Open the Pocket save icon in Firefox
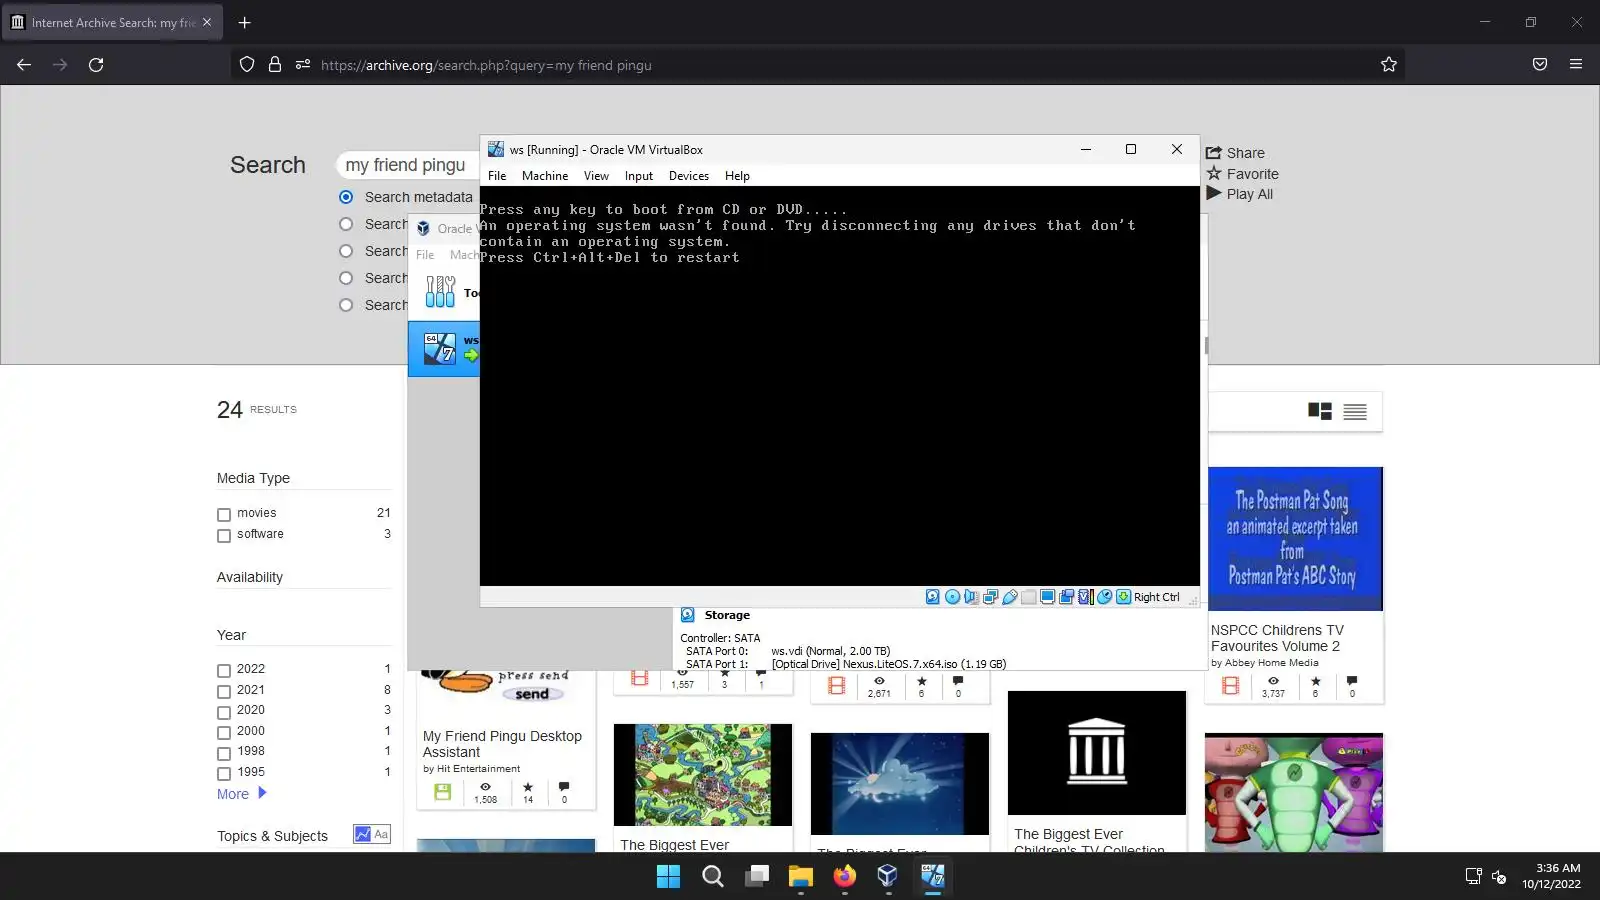 [1540, 65]
